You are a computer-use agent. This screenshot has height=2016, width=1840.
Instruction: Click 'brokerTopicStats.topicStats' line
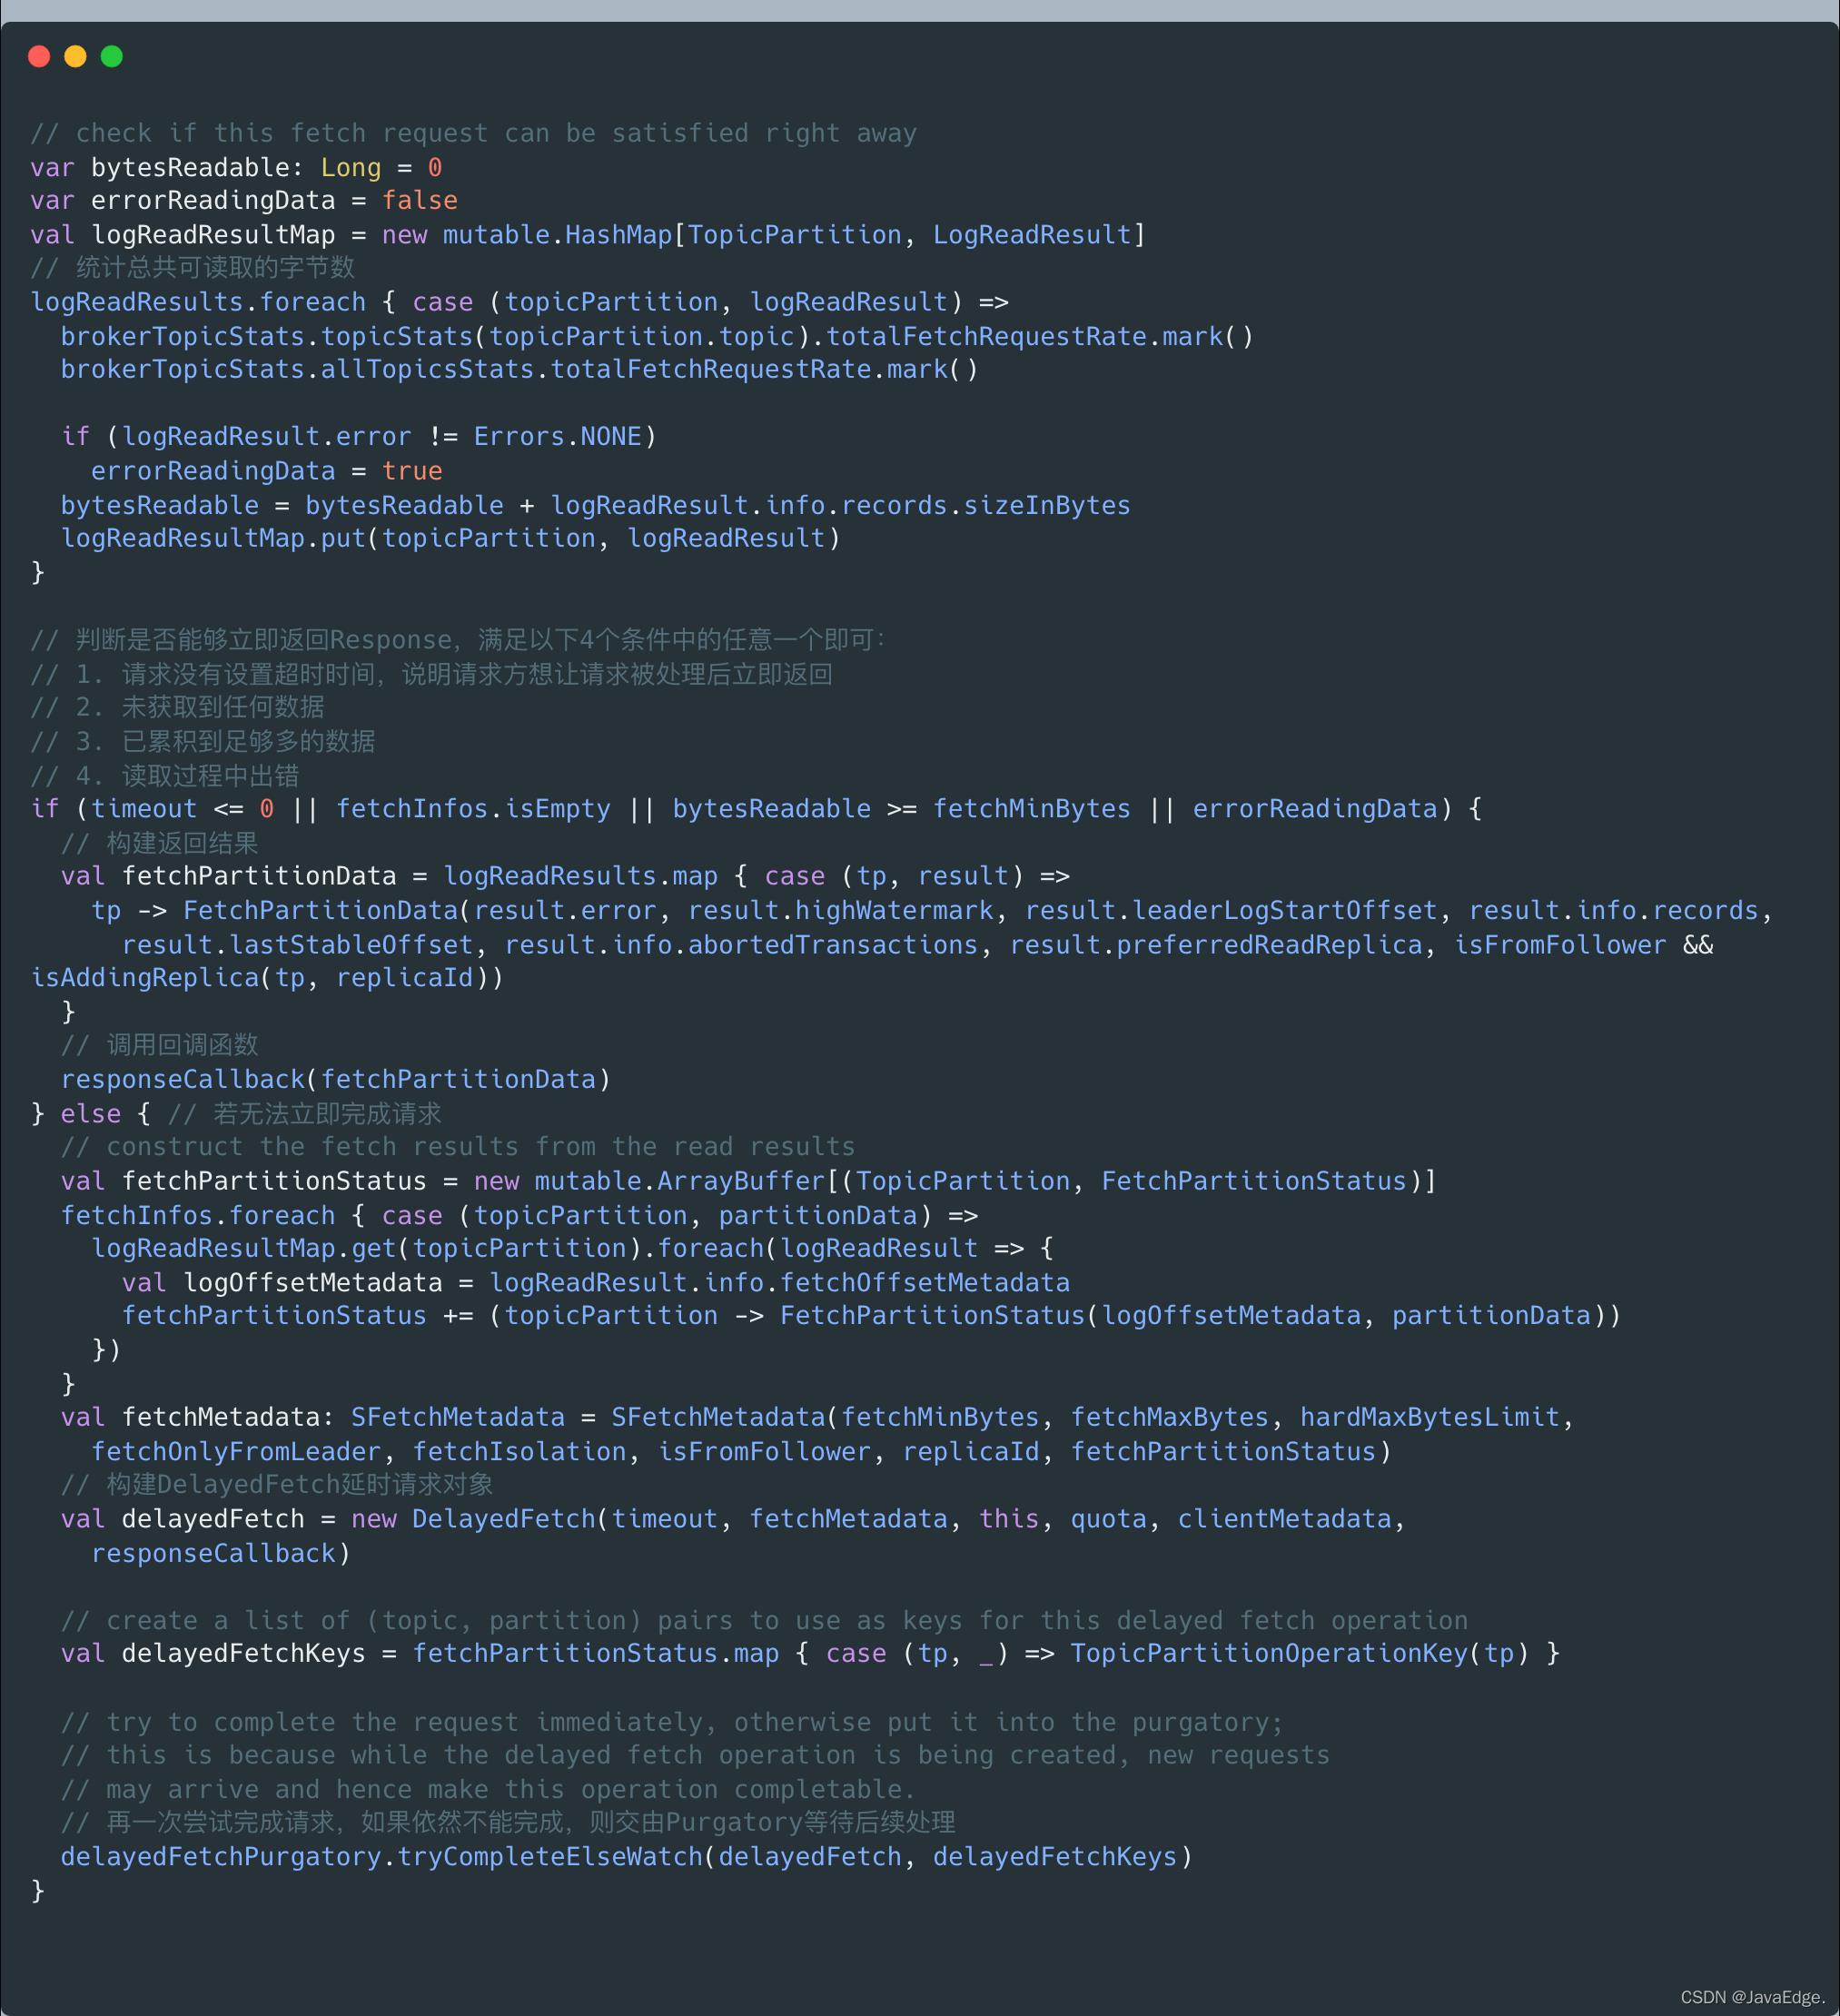click(x=657, y=336)
